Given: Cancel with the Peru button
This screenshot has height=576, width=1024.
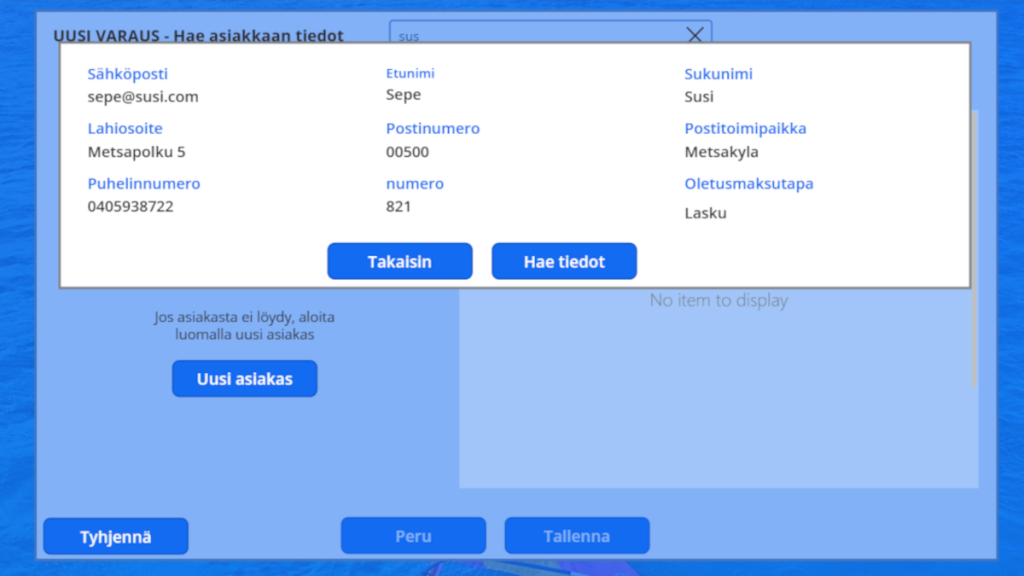Looking at the screenshot, I should (413, 536).
